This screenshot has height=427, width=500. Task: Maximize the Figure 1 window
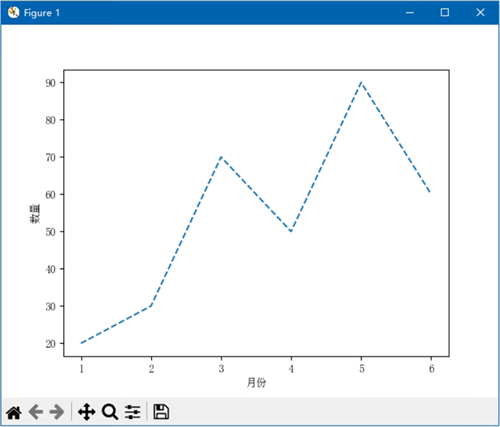(445, 13)
